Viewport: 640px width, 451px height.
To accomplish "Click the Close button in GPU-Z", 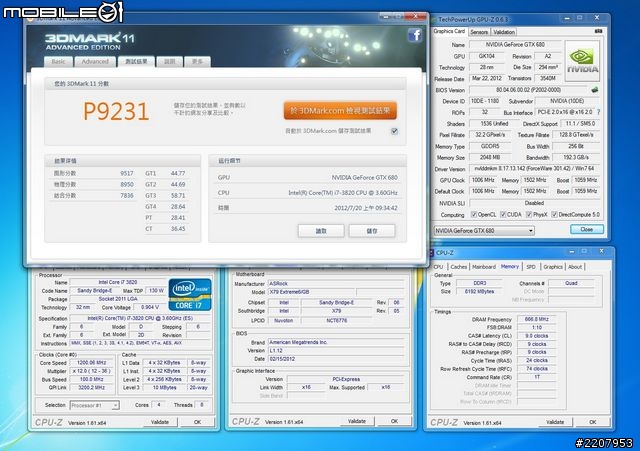I will (x=587, y=229).
